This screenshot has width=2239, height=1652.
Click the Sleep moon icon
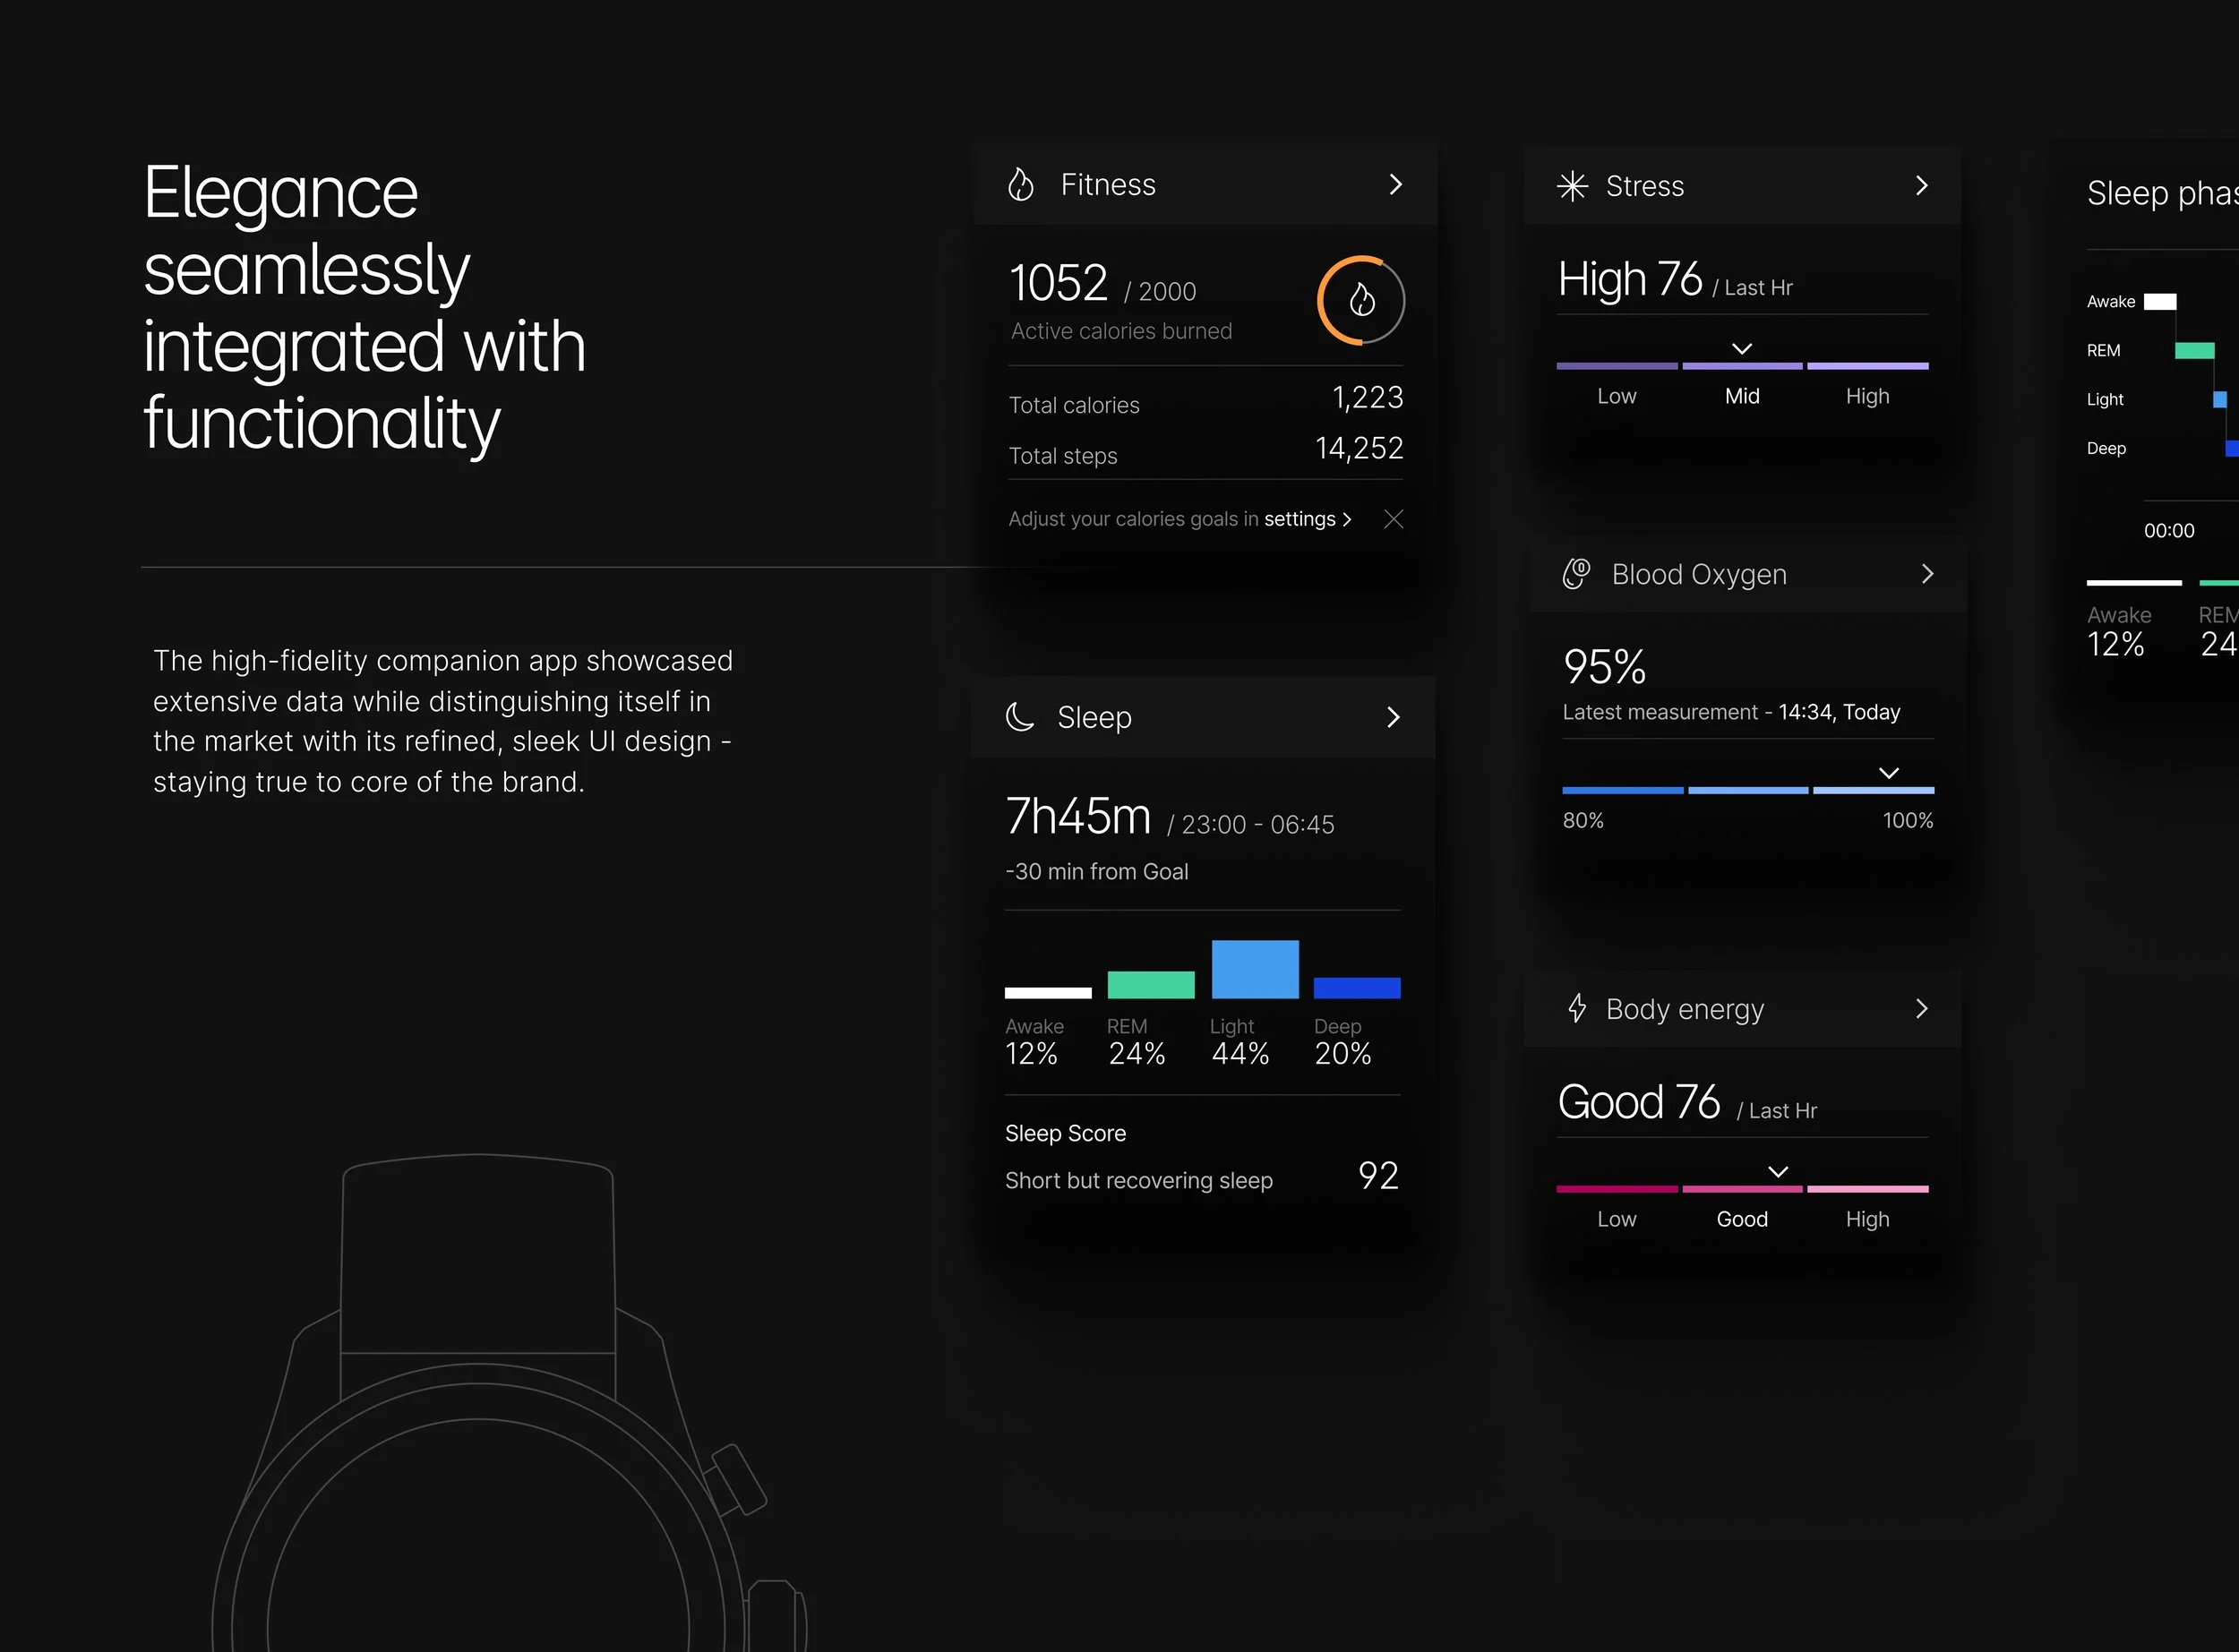coord(1019,717)
